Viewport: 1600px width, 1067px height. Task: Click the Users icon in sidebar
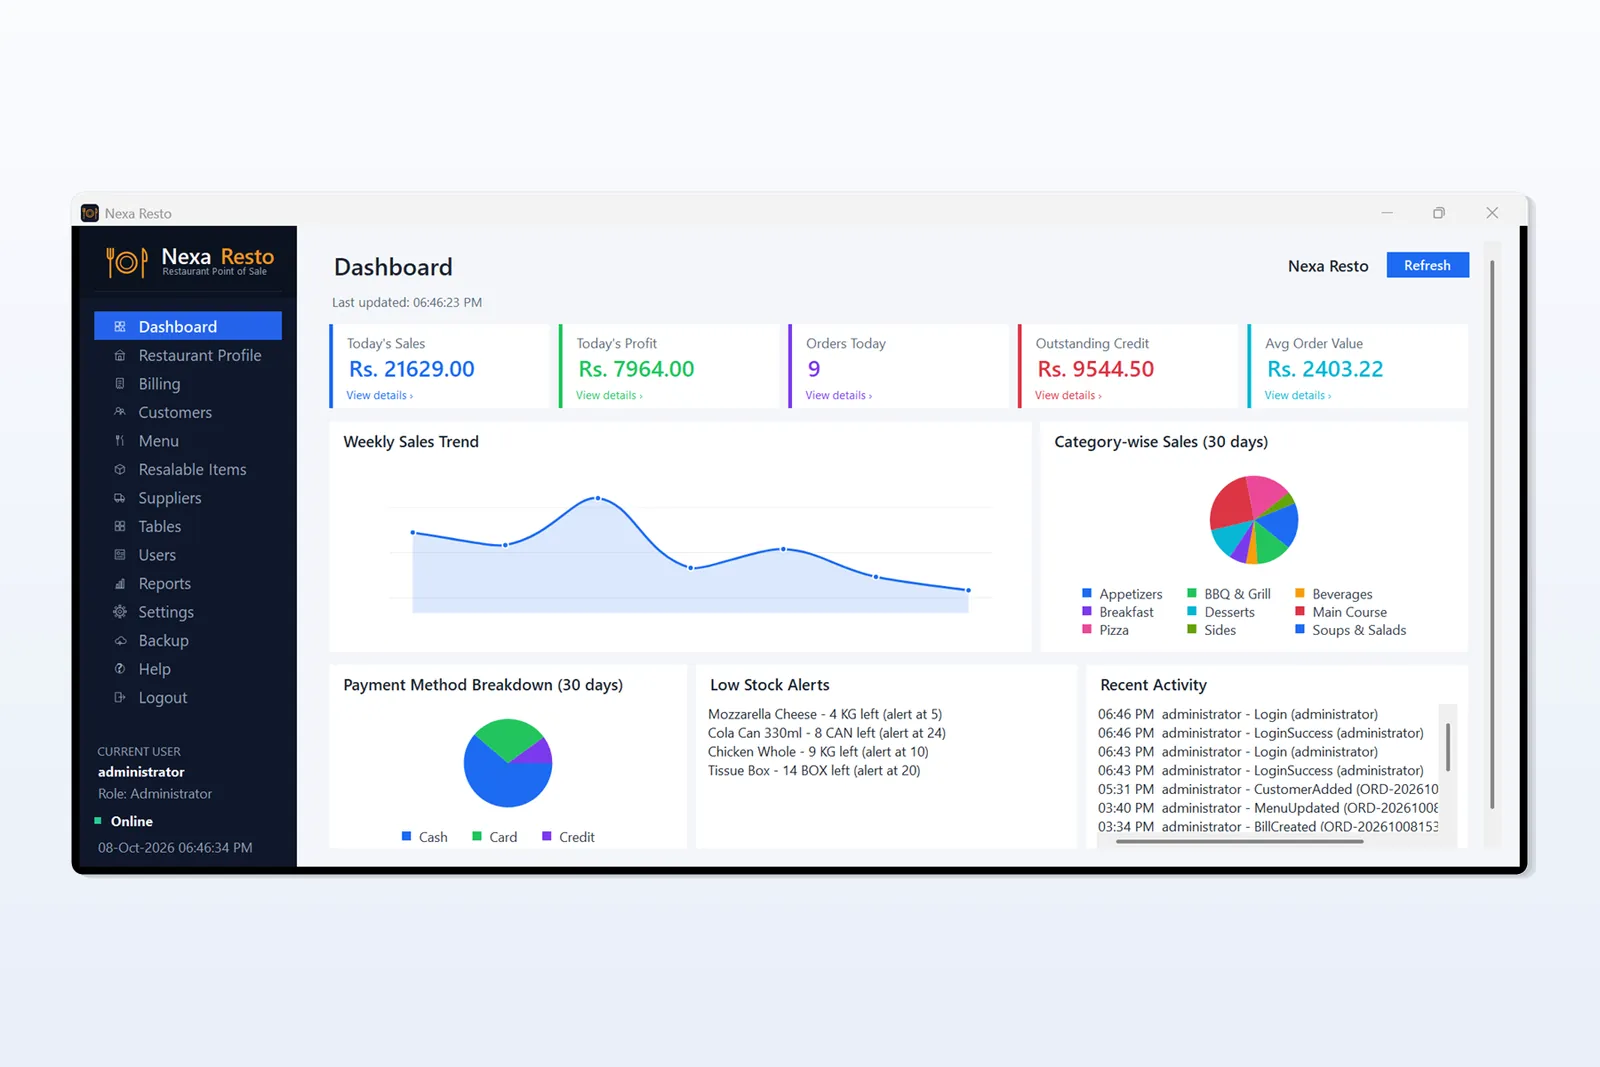120,555
